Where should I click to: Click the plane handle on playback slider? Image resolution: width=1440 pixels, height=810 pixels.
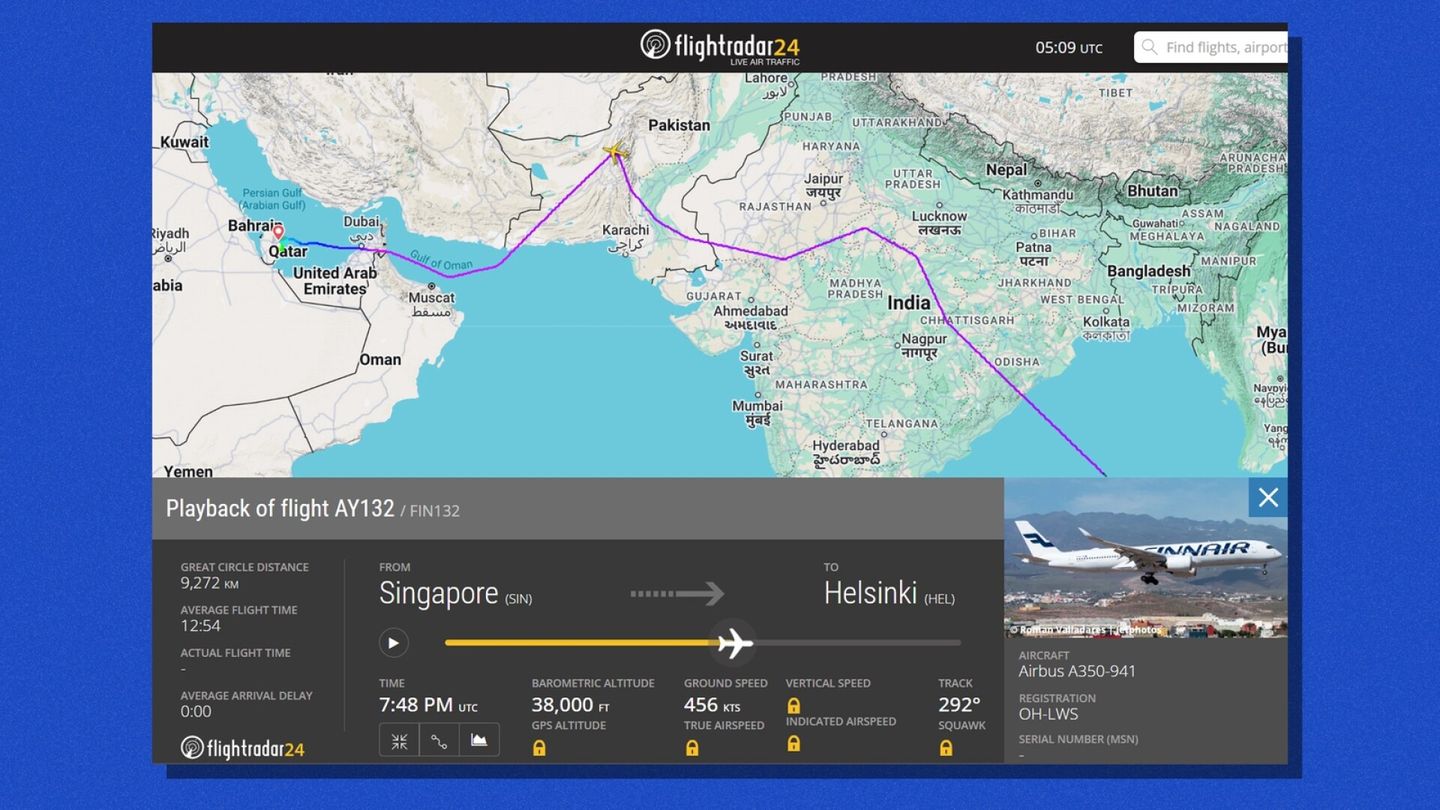tap(734, 643)
